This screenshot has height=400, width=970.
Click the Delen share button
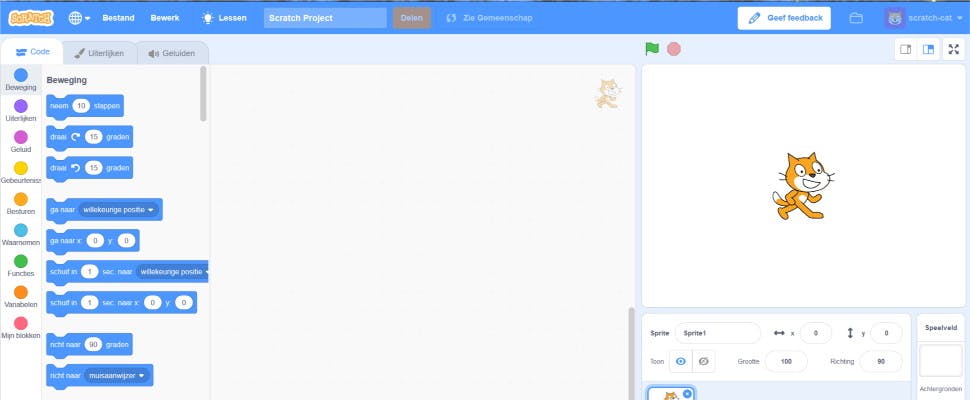click(411, 18)
